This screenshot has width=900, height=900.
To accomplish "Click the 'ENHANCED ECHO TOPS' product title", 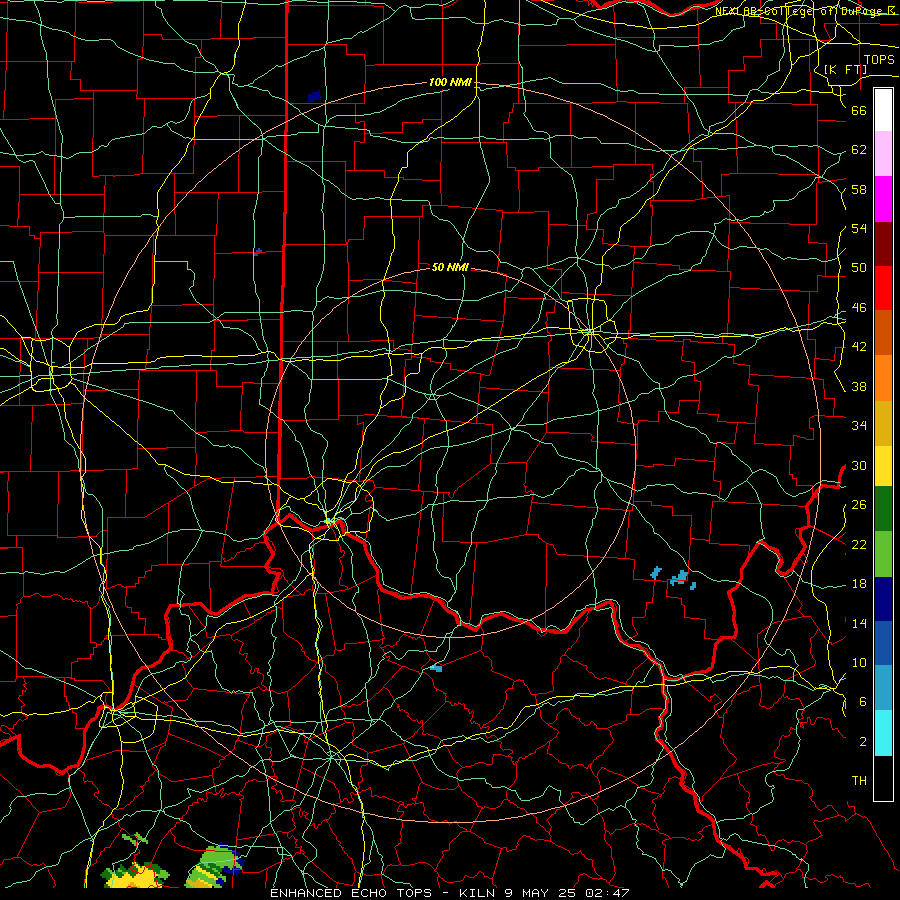I will (351, 893).
